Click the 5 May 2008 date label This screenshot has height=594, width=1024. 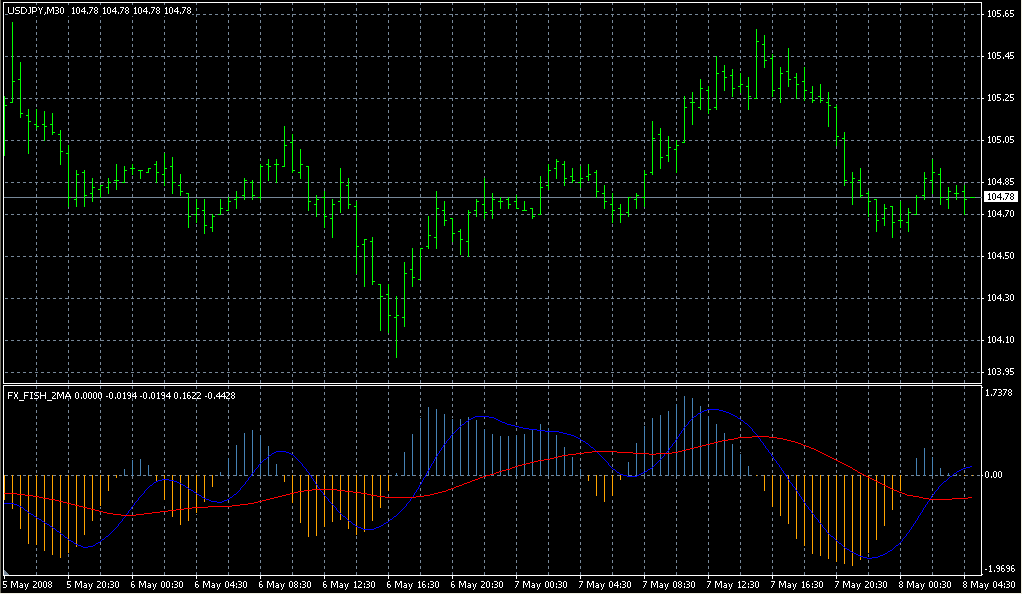tap(27, 584)
